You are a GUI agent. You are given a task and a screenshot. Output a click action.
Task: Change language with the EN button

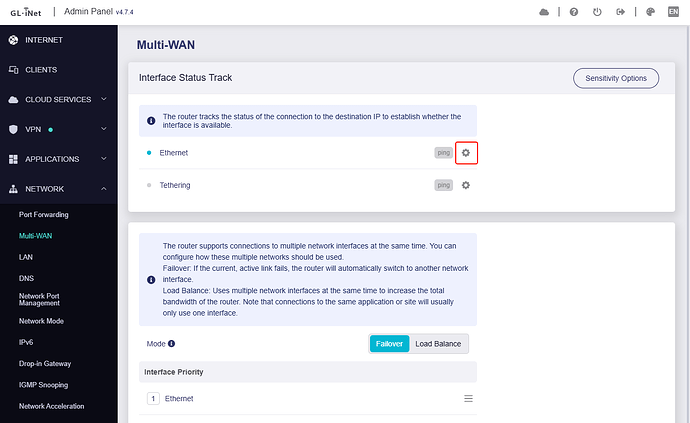(673, 12)
